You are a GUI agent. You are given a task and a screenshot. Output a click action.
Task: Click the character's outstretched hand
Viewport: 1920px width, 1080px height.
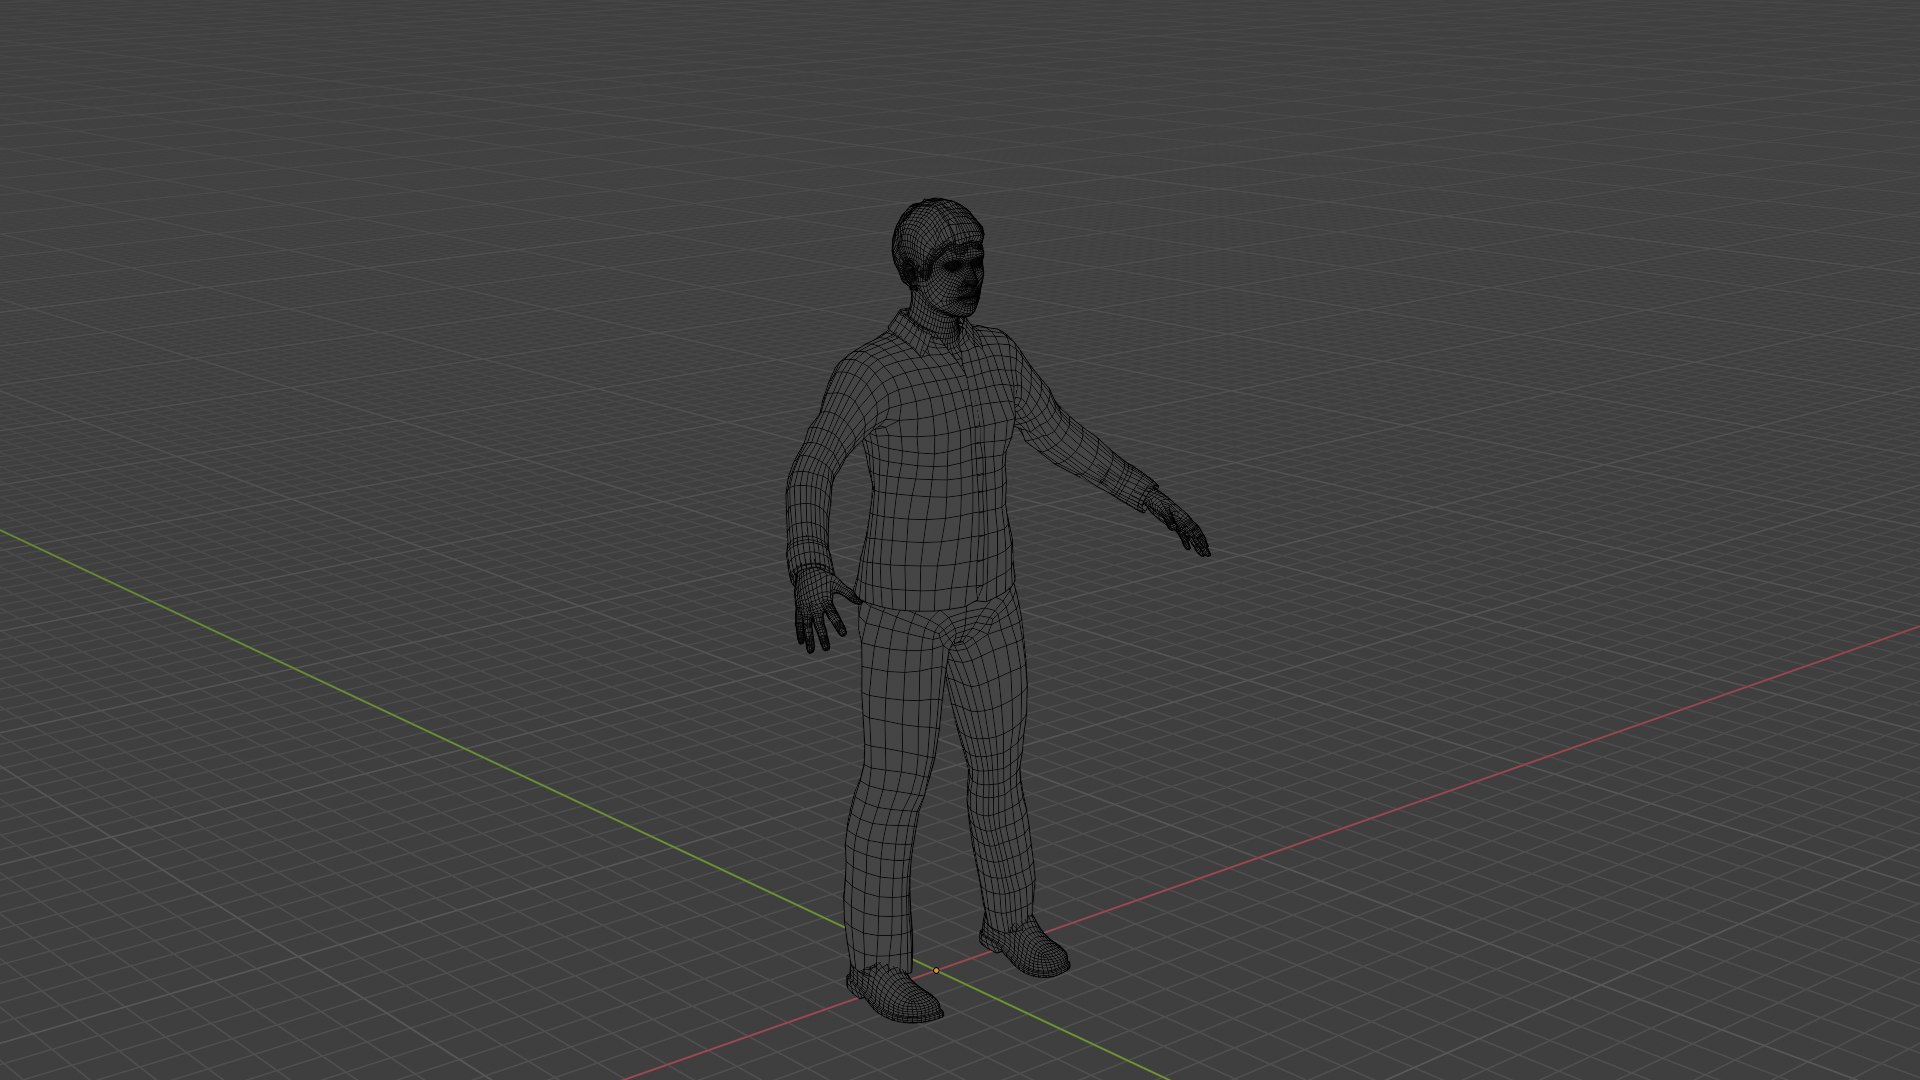point(1178,522)
